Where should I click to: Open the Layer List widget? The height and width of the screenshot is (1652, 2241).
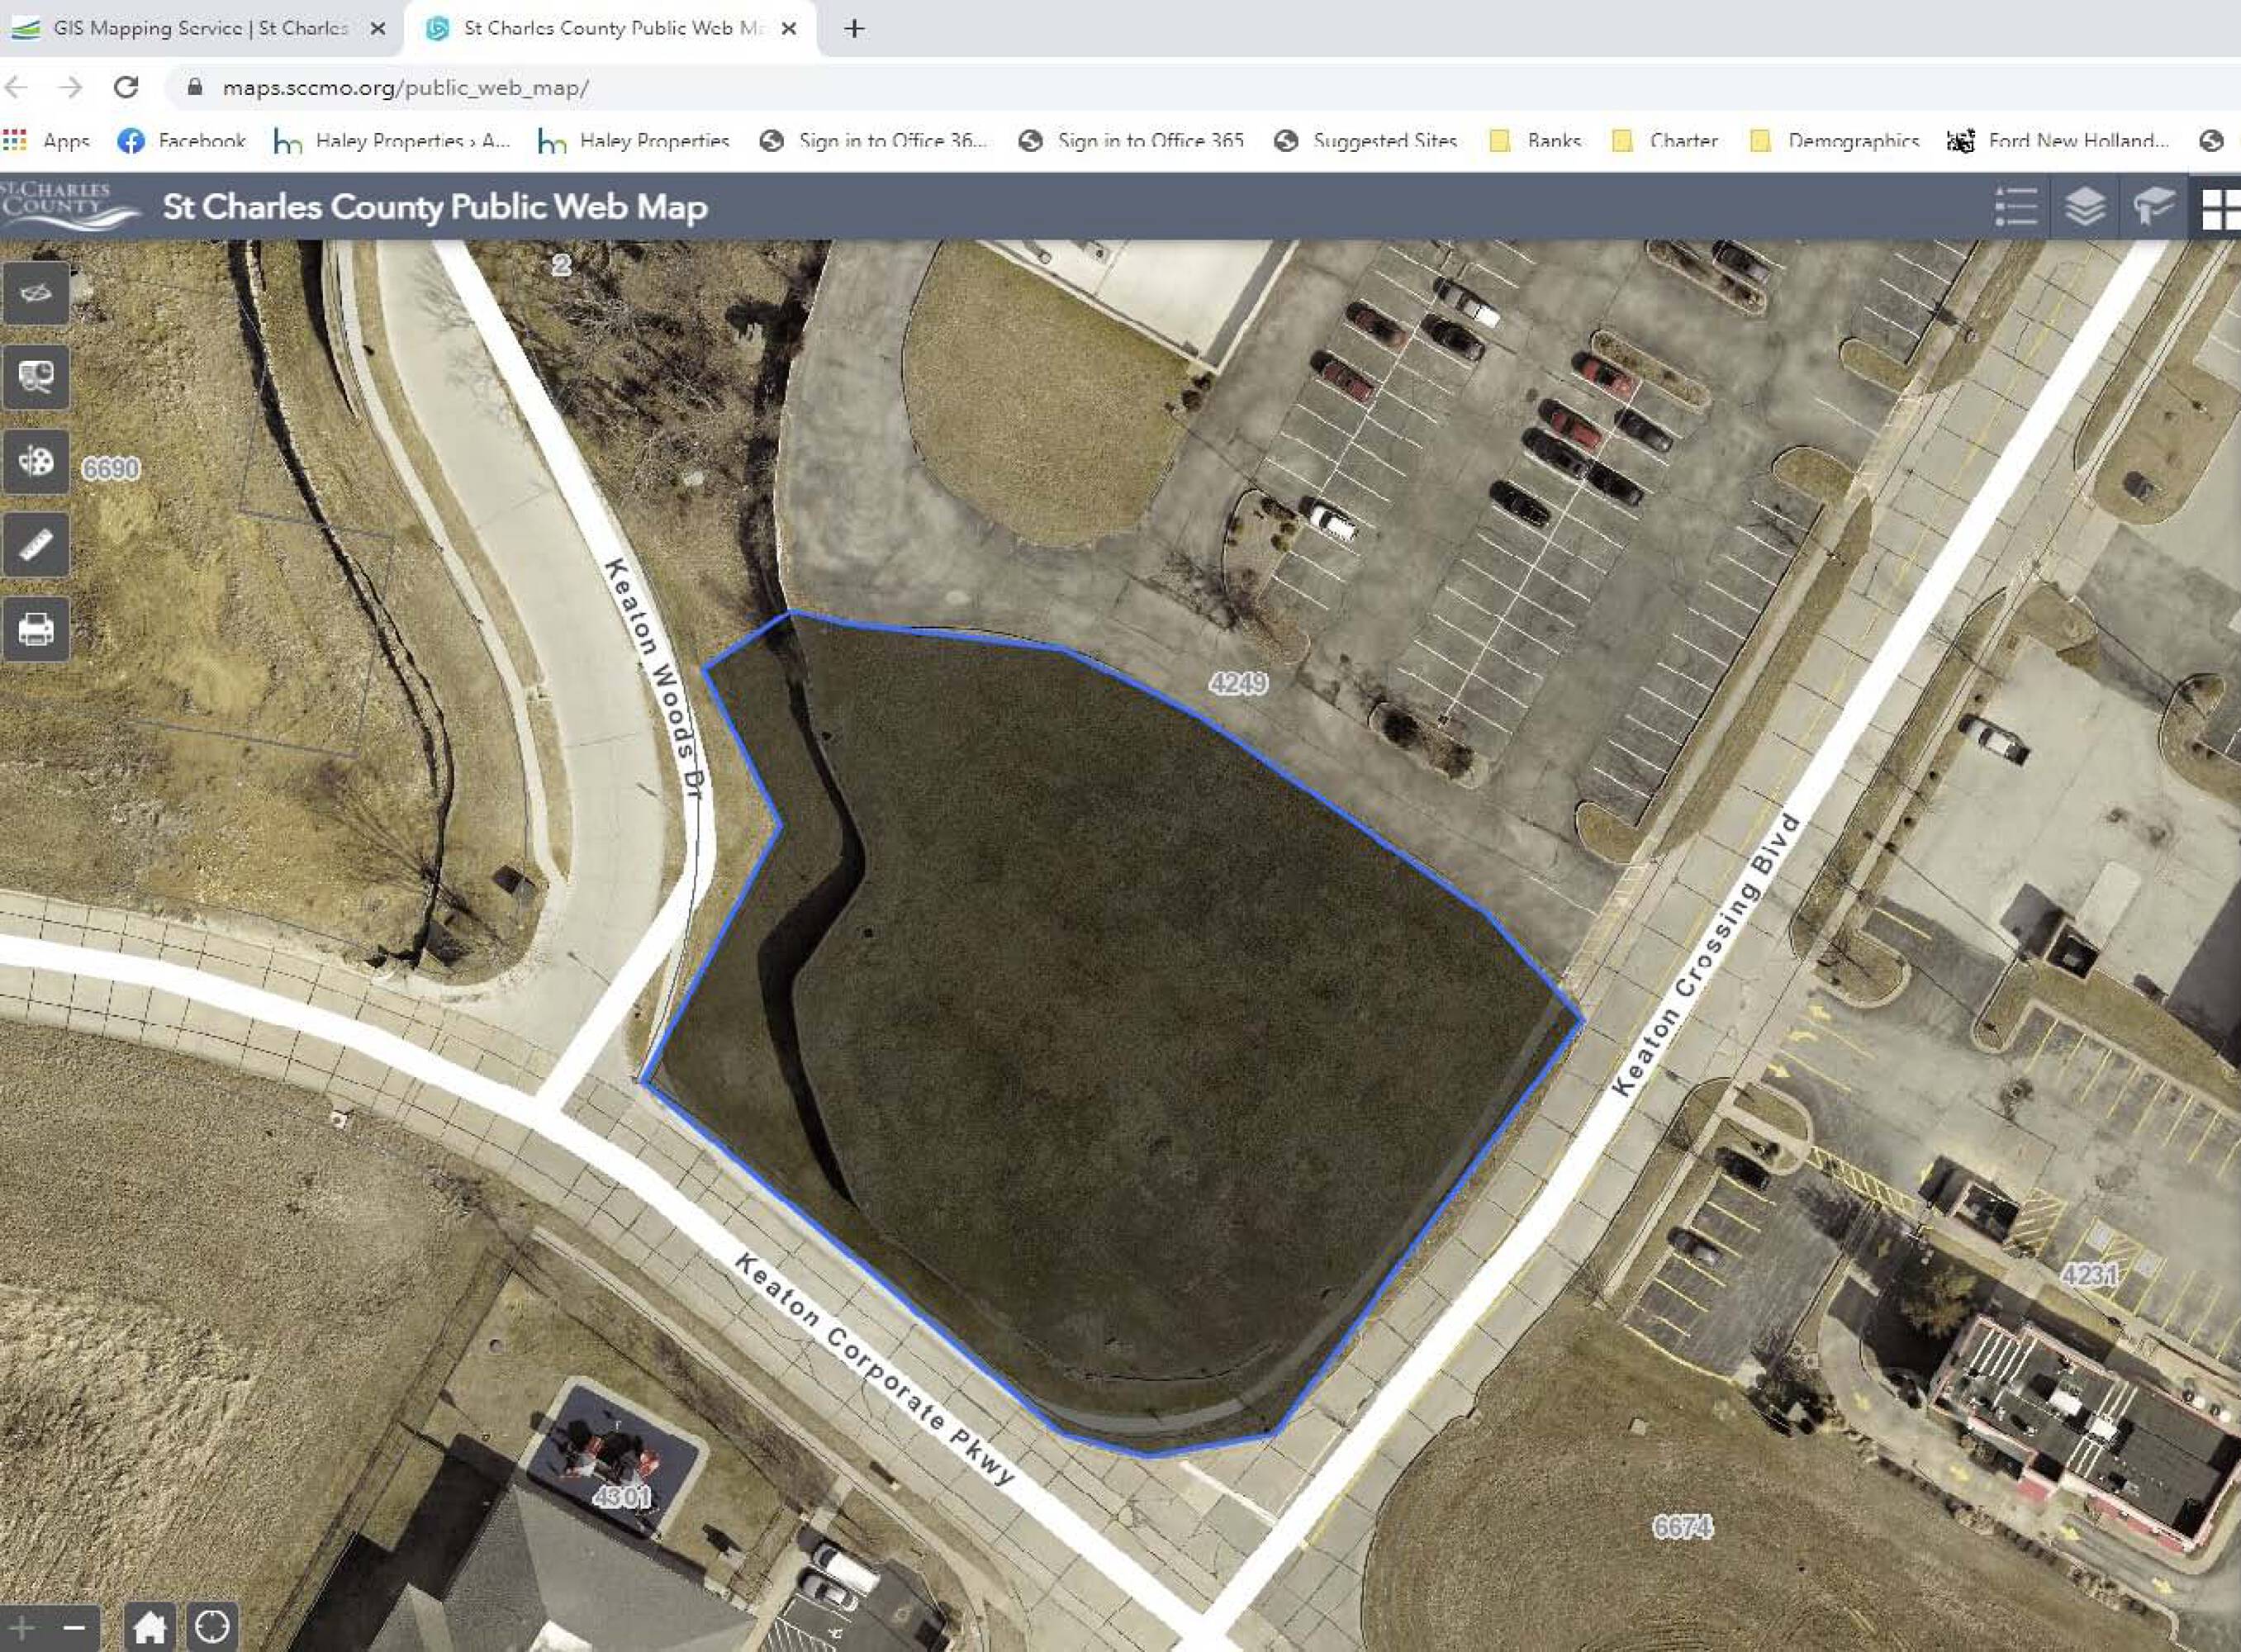tap(2084, 207)
